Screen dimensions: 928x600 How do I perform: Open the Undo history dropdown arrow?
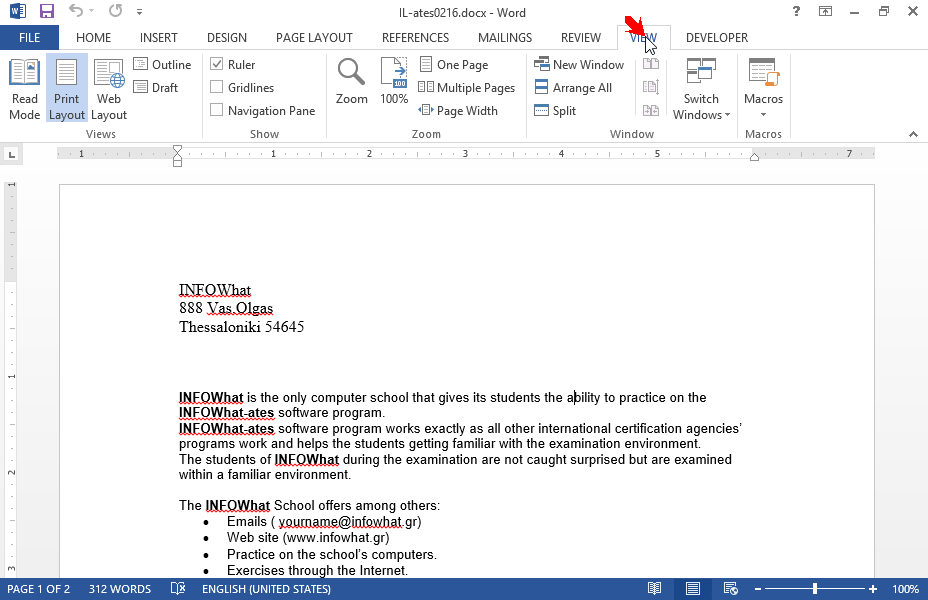[x=92, y=11]
